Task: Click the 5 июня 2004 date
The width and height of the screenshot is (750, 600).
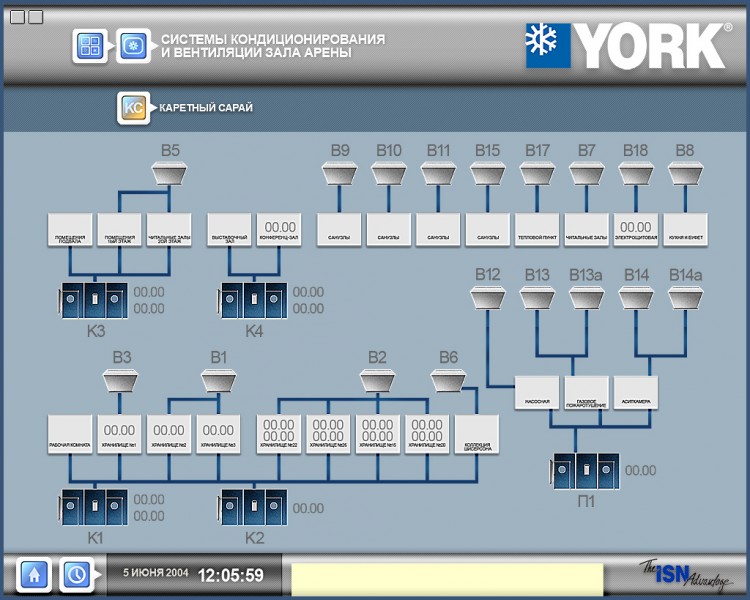Action: [155, 573]
